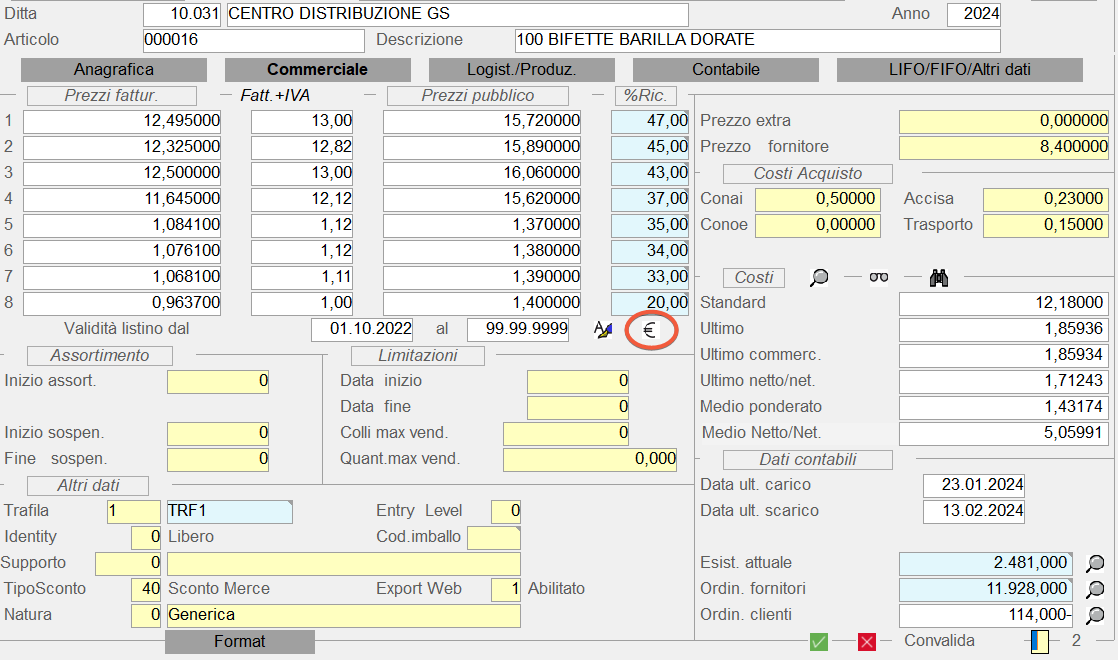
Task: Cancel with the red X icon
Action: tap(867, 642)
